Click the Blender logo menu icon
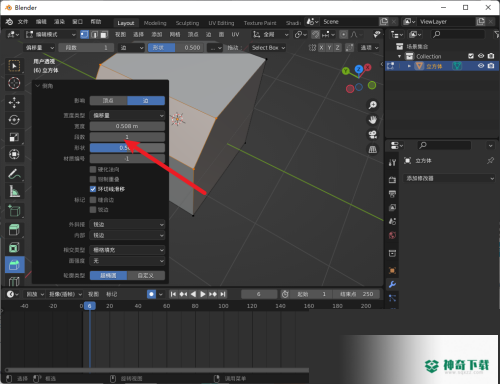This screenshot has height=384, width=500. [9, 22]
